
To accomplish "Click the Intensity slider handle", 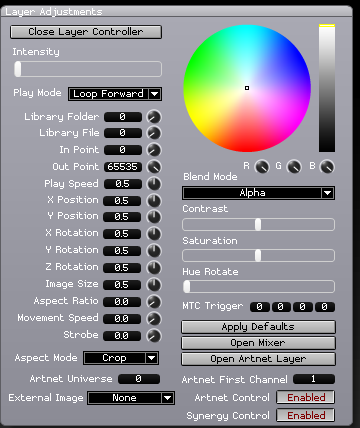I will click(18, 69).
